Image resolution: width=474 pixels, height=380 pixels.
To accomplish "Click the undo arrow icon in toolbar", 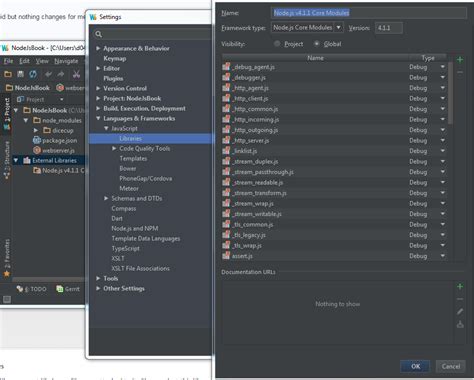I will click(48, 74).
